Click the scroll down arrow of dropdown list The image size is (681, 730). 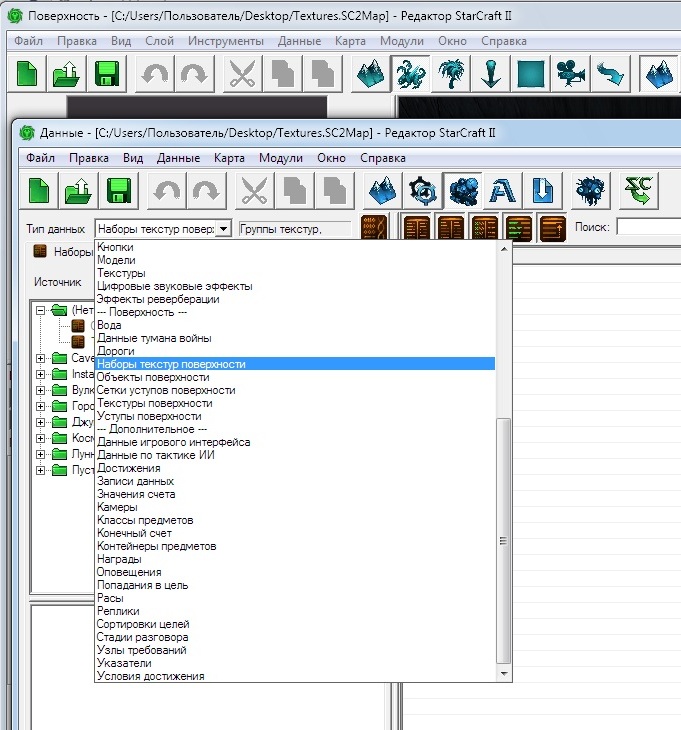click(x=503, y=674)
